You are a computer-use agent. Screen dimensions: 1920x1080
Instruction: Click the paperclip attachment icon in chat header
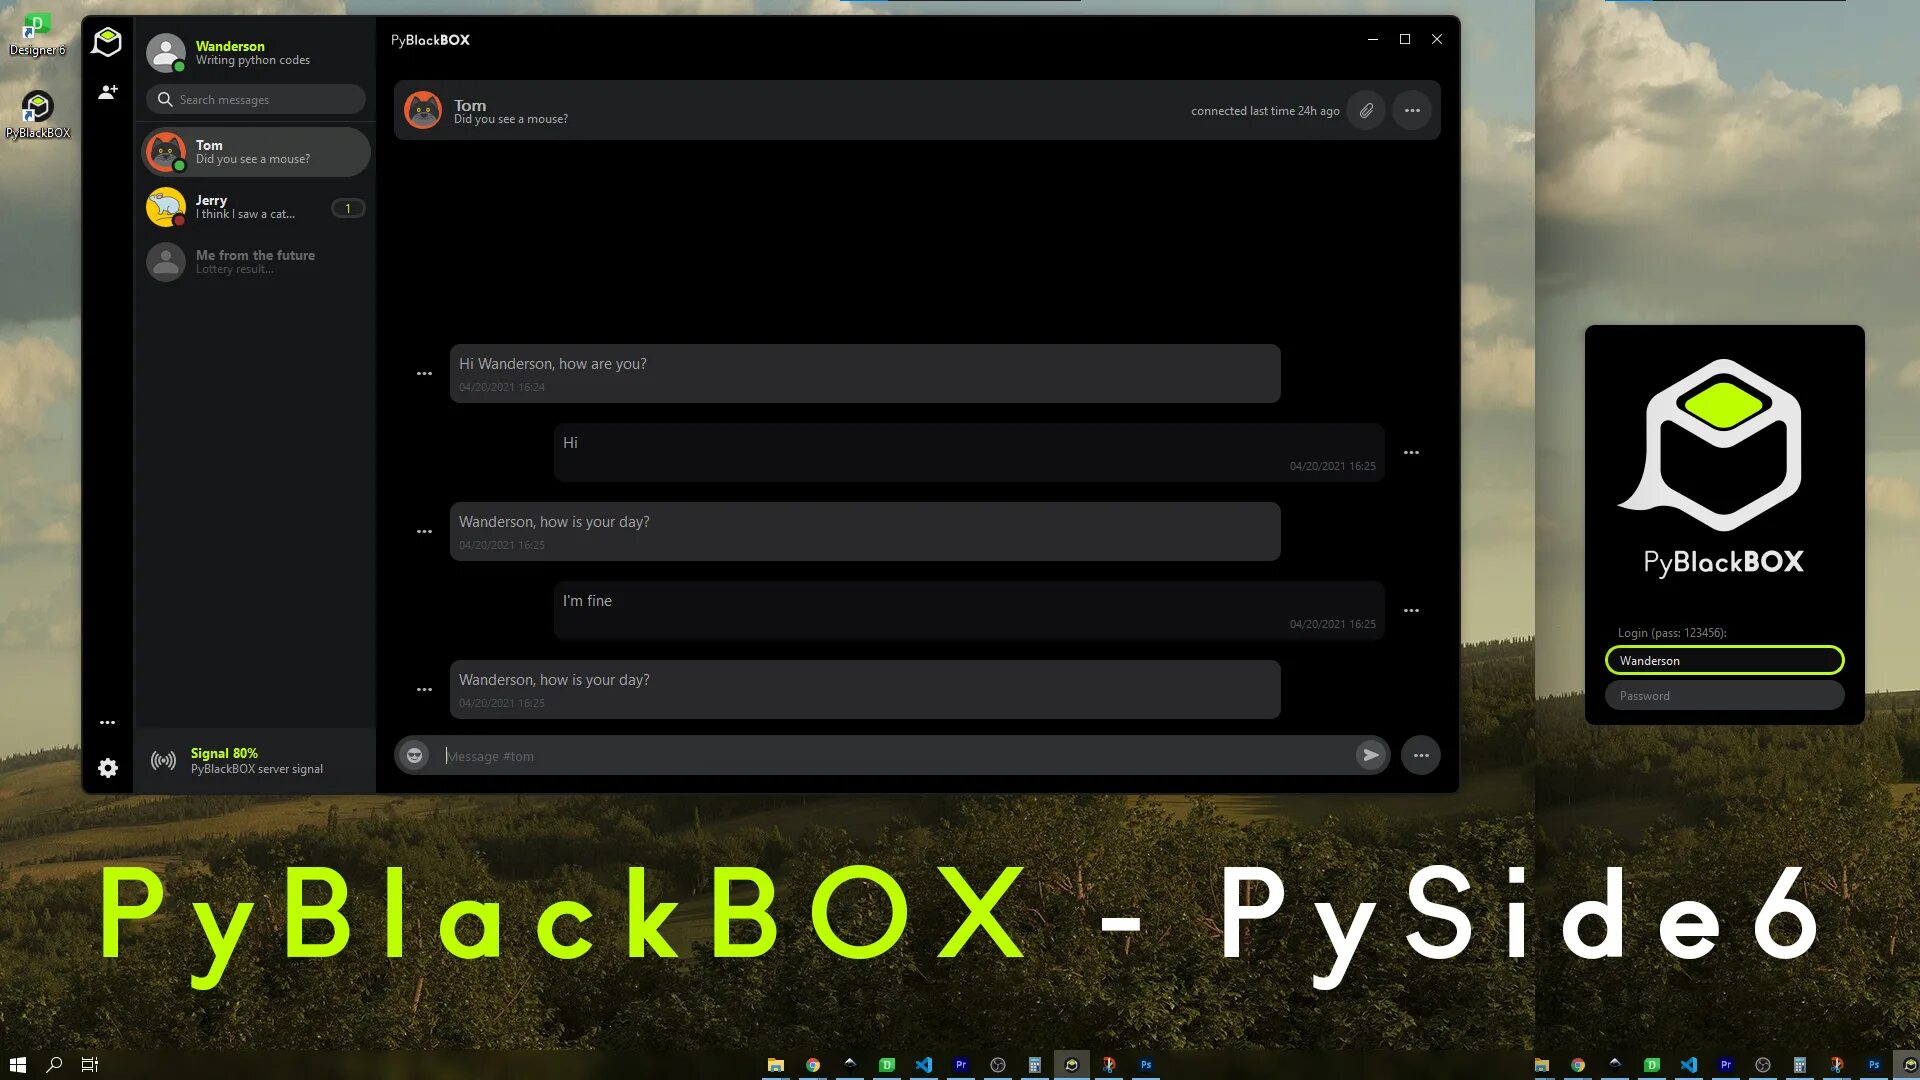tap(1366, 111)
